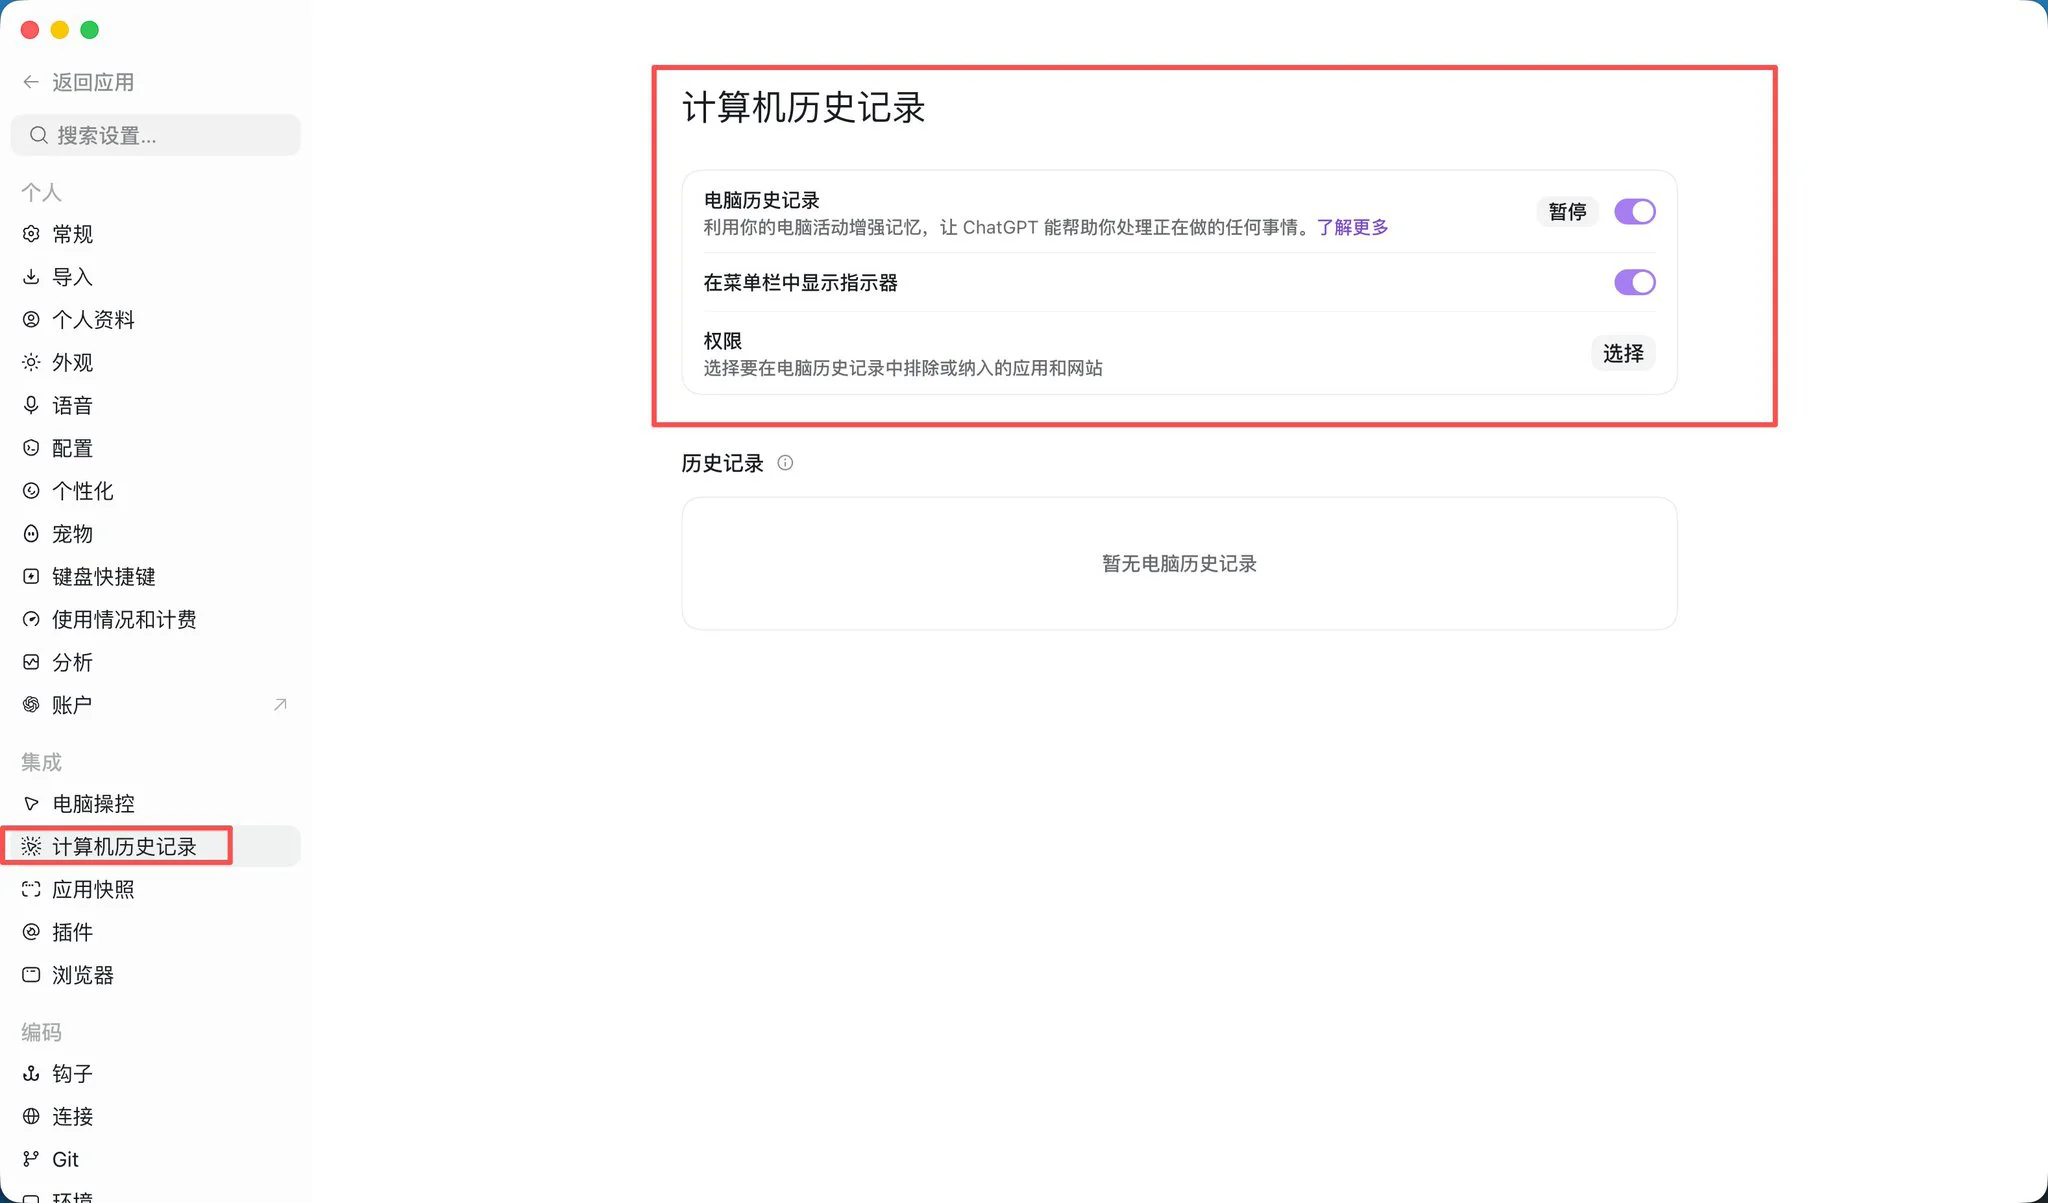Click the gear icon next to 常规
Viewport: 2048px width, 1203px height.
click(x=31, y=234)
